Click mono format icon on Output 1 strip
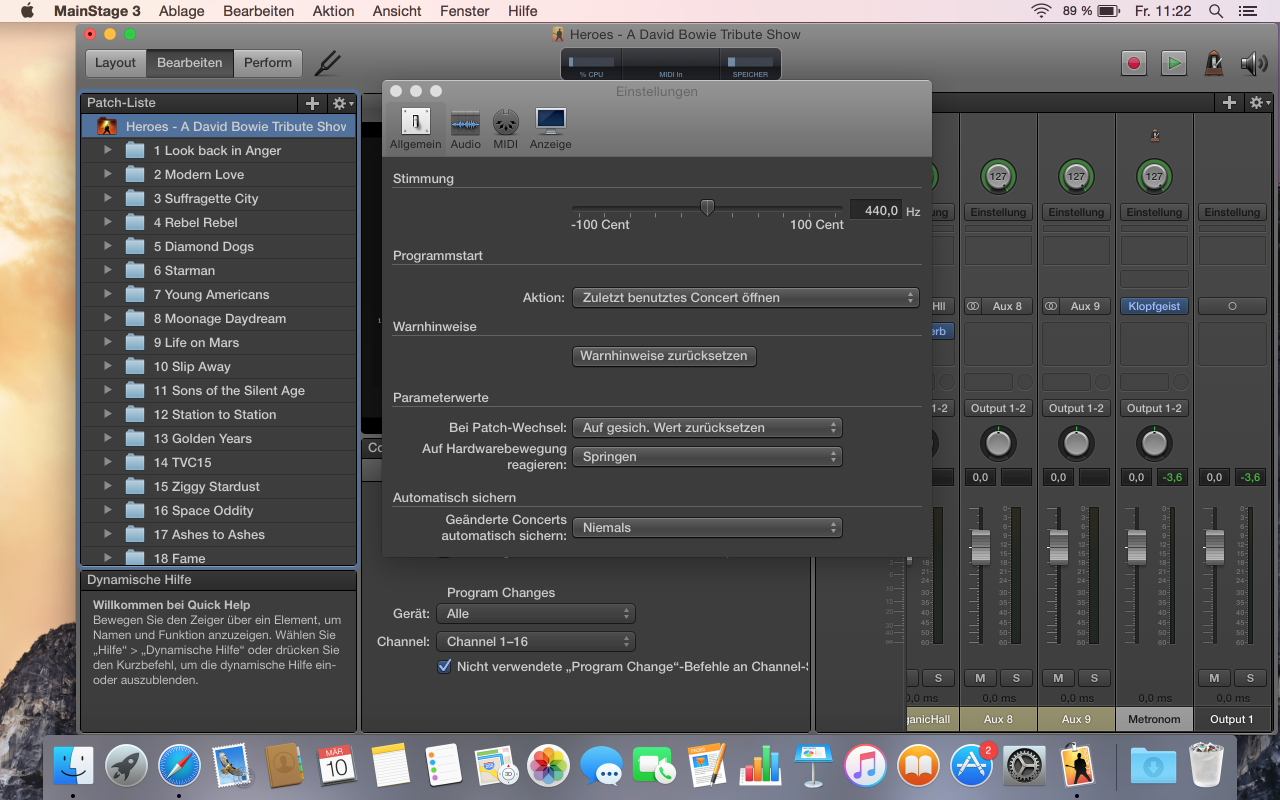The height and width of the screenshot is (800, 1280). coord(1232,306)
